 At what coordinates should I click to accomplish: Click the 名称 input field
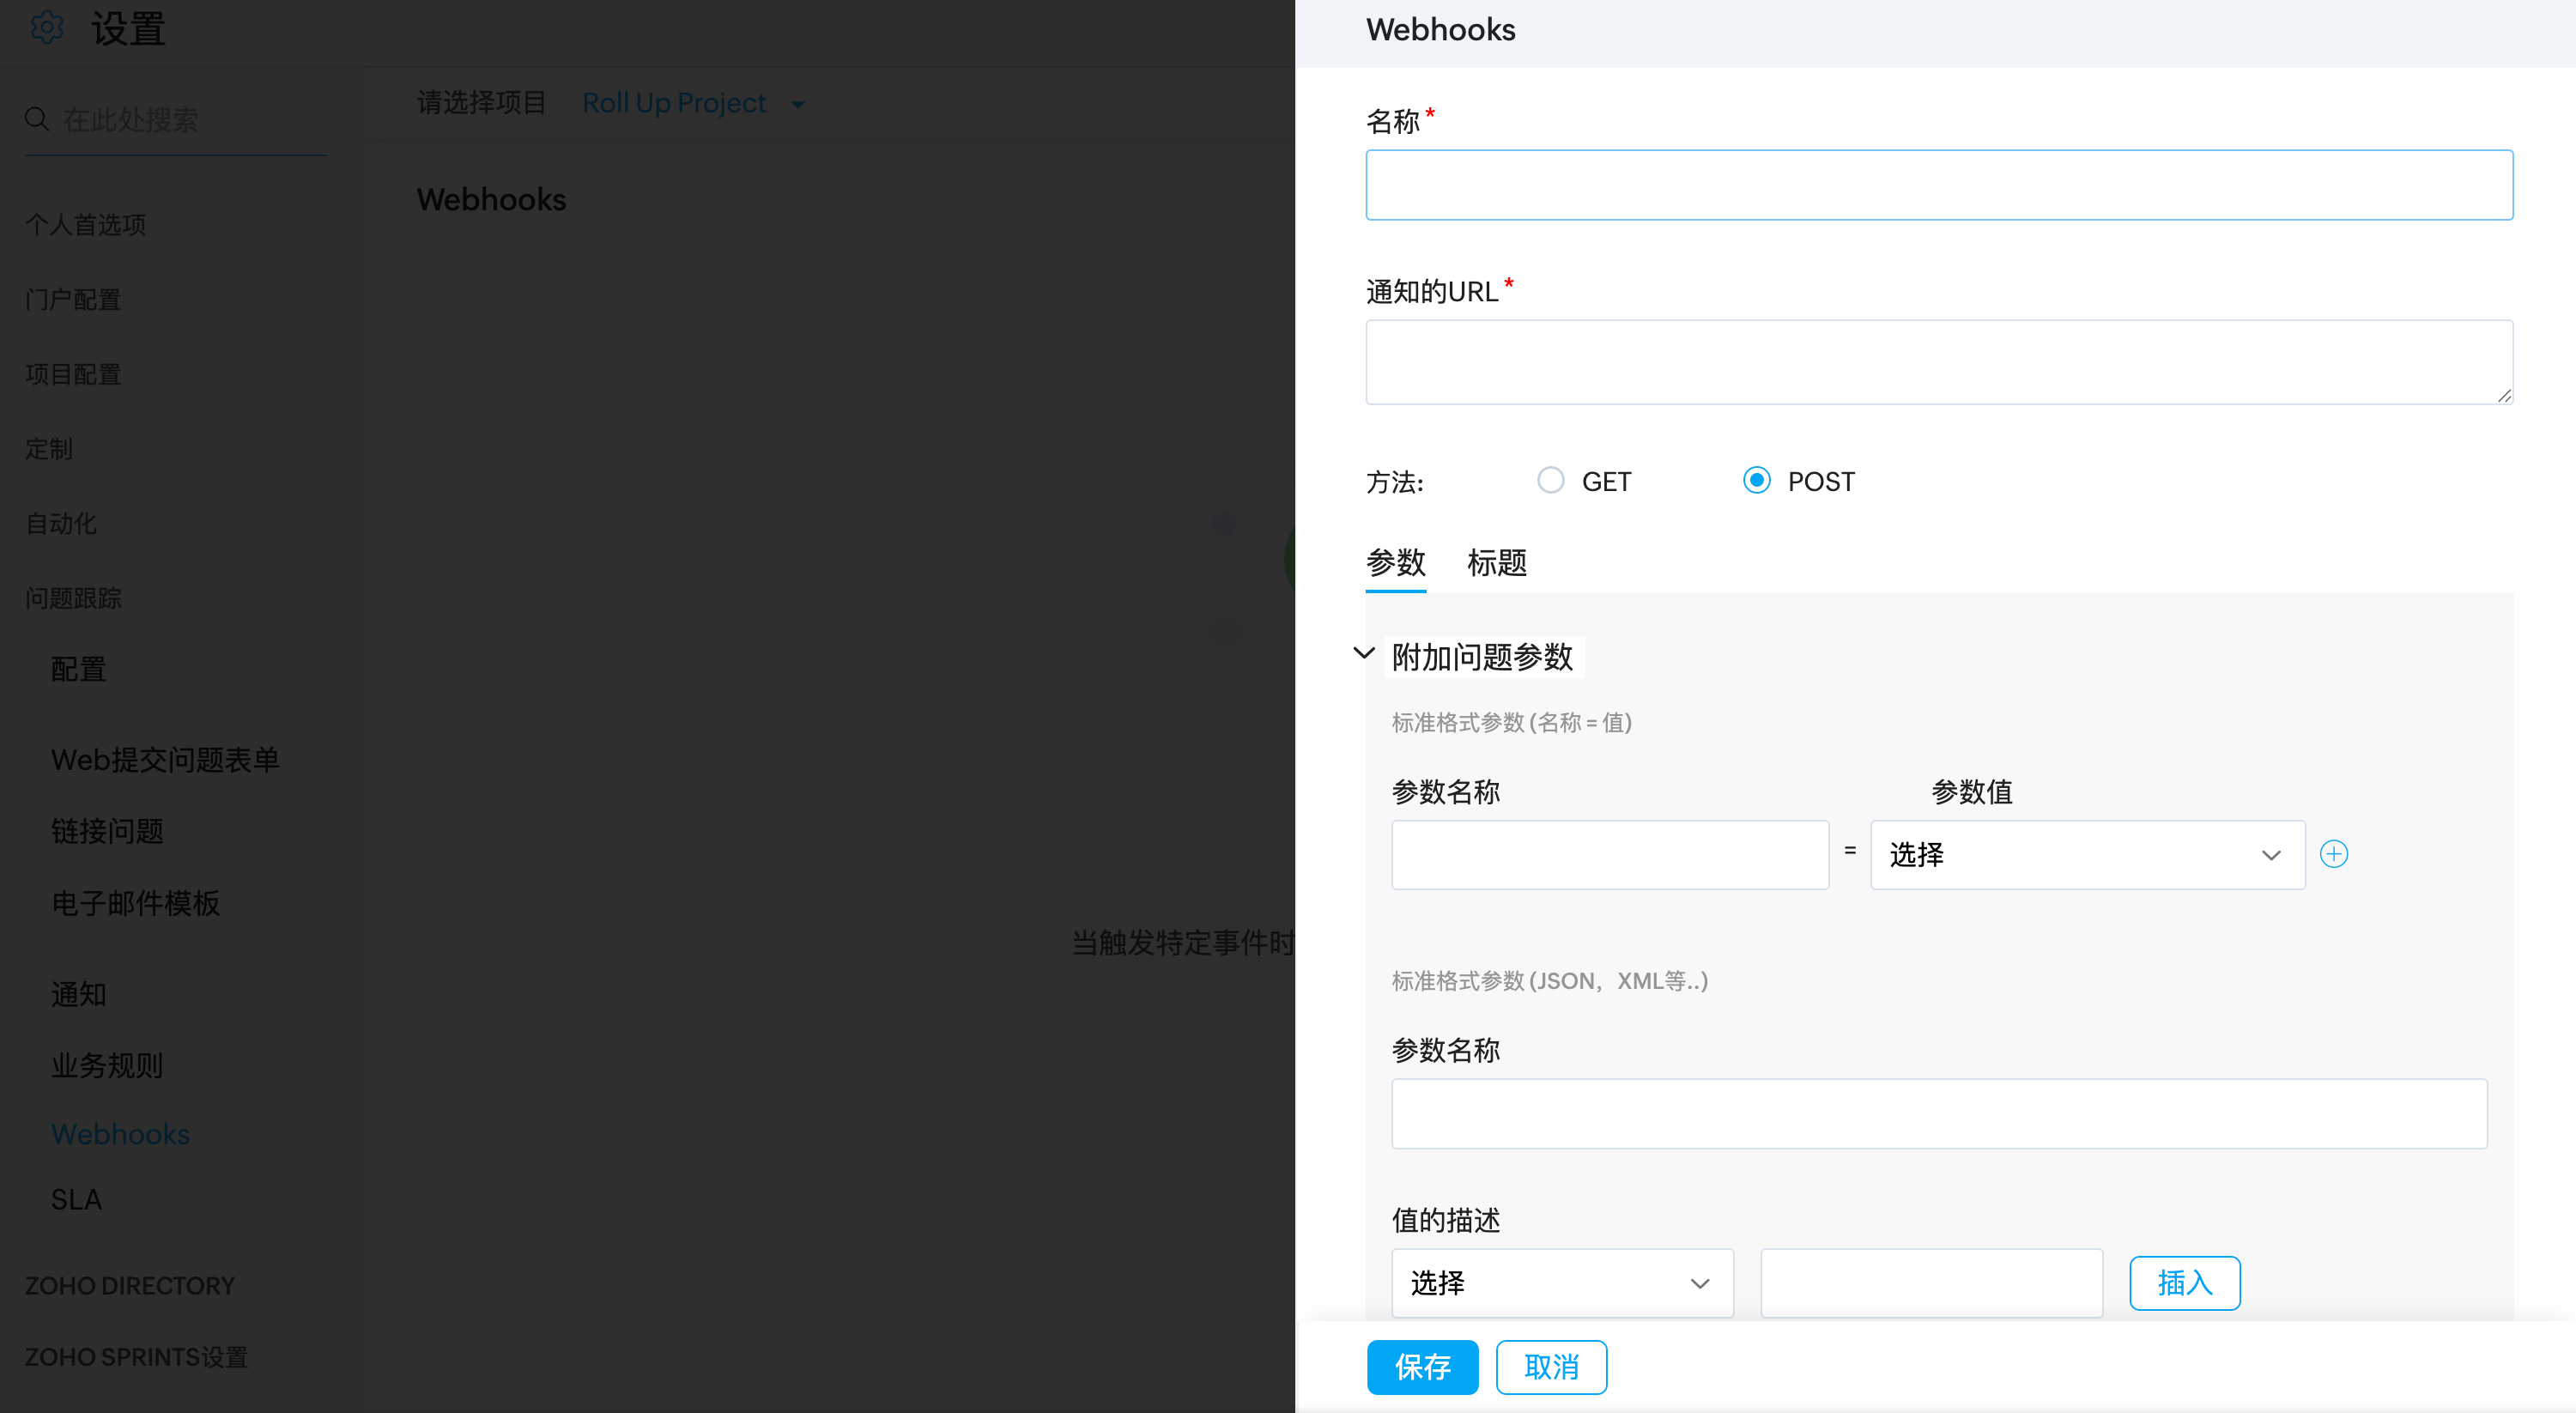1938,185
